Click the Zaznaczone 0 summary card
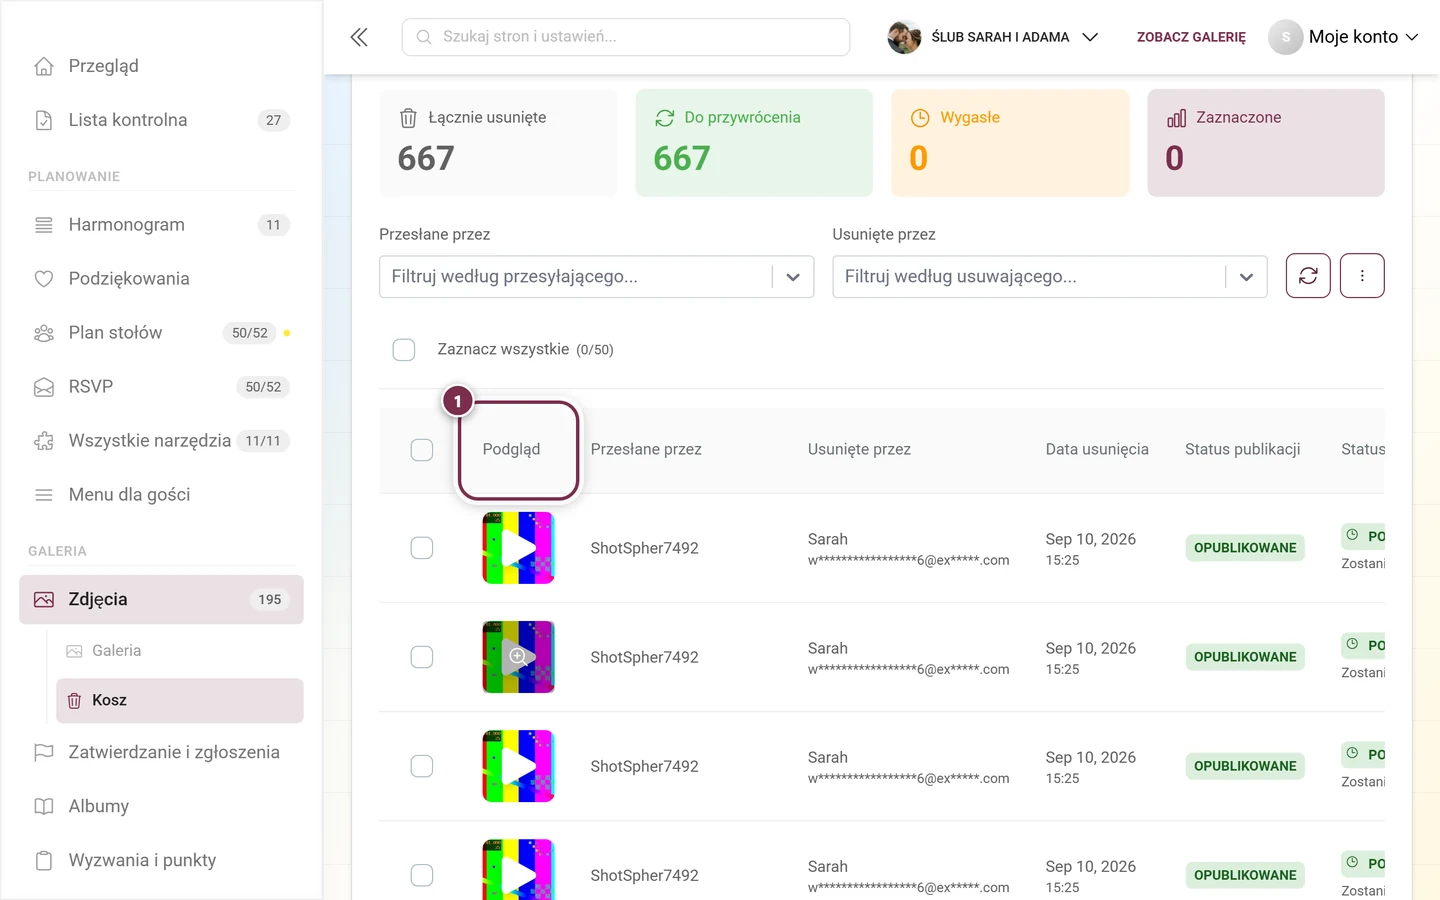Viewport: 1440px width, 900px height. tap(1266, 143)
